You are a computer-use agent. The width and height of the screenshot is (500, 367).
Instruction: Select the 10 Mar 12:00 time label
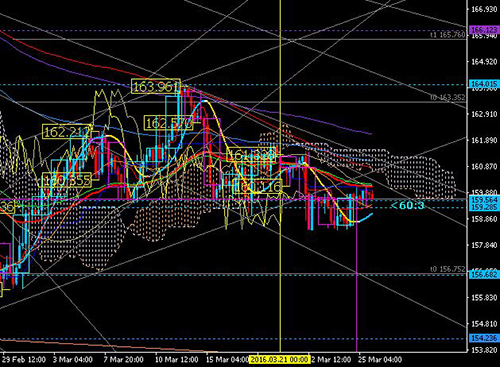coord(176,360)
